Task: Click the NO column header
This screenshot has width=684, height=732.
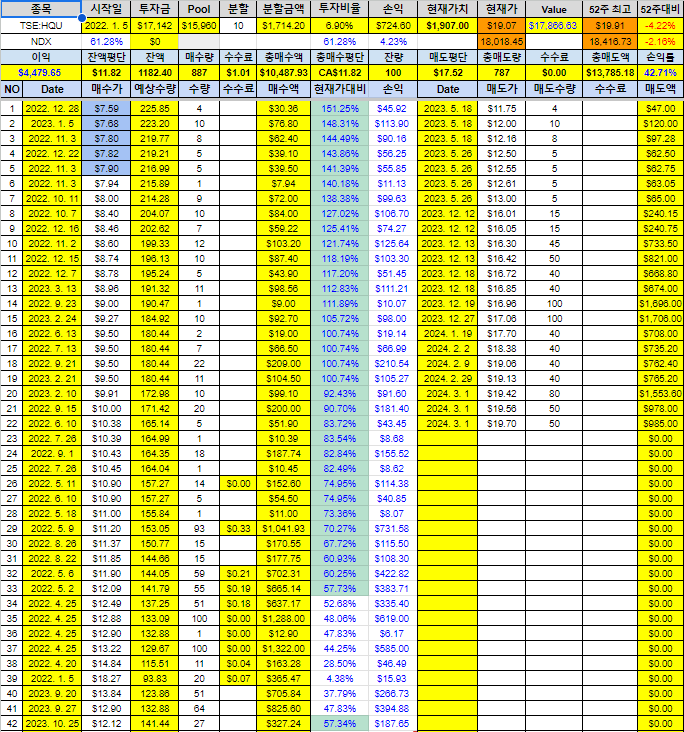Action: tap(12, 89)
